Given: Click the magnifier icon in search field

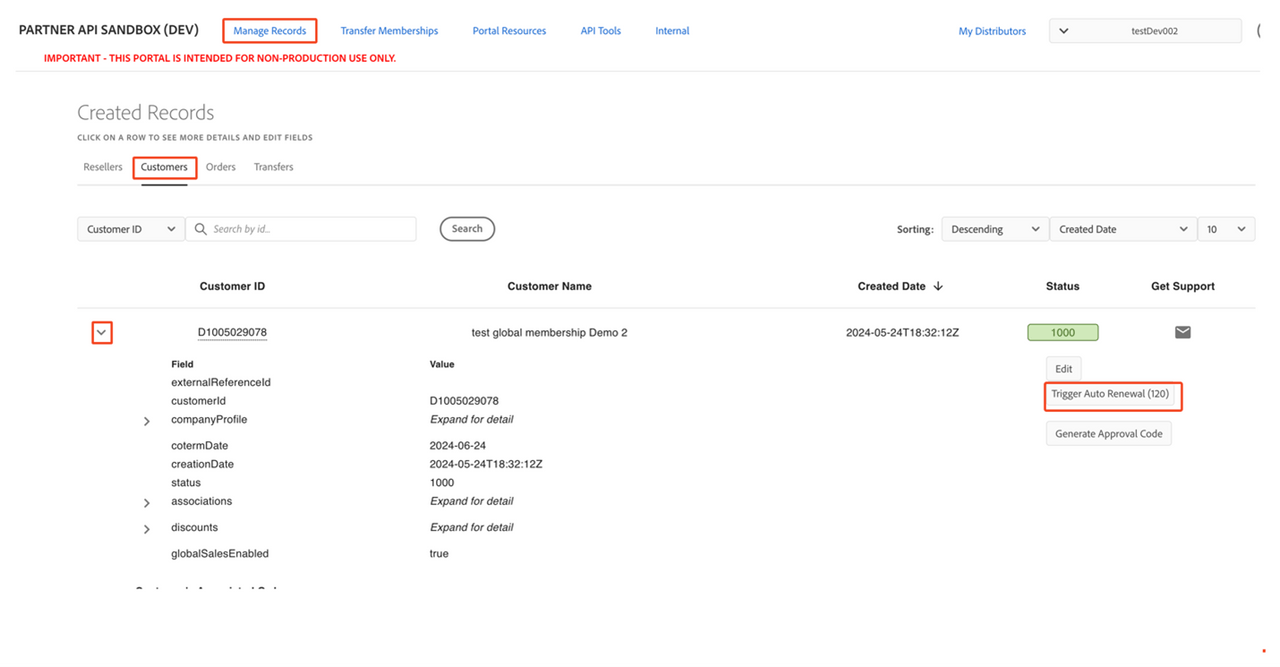Looking at the screenshot, I should click(201, 229).
